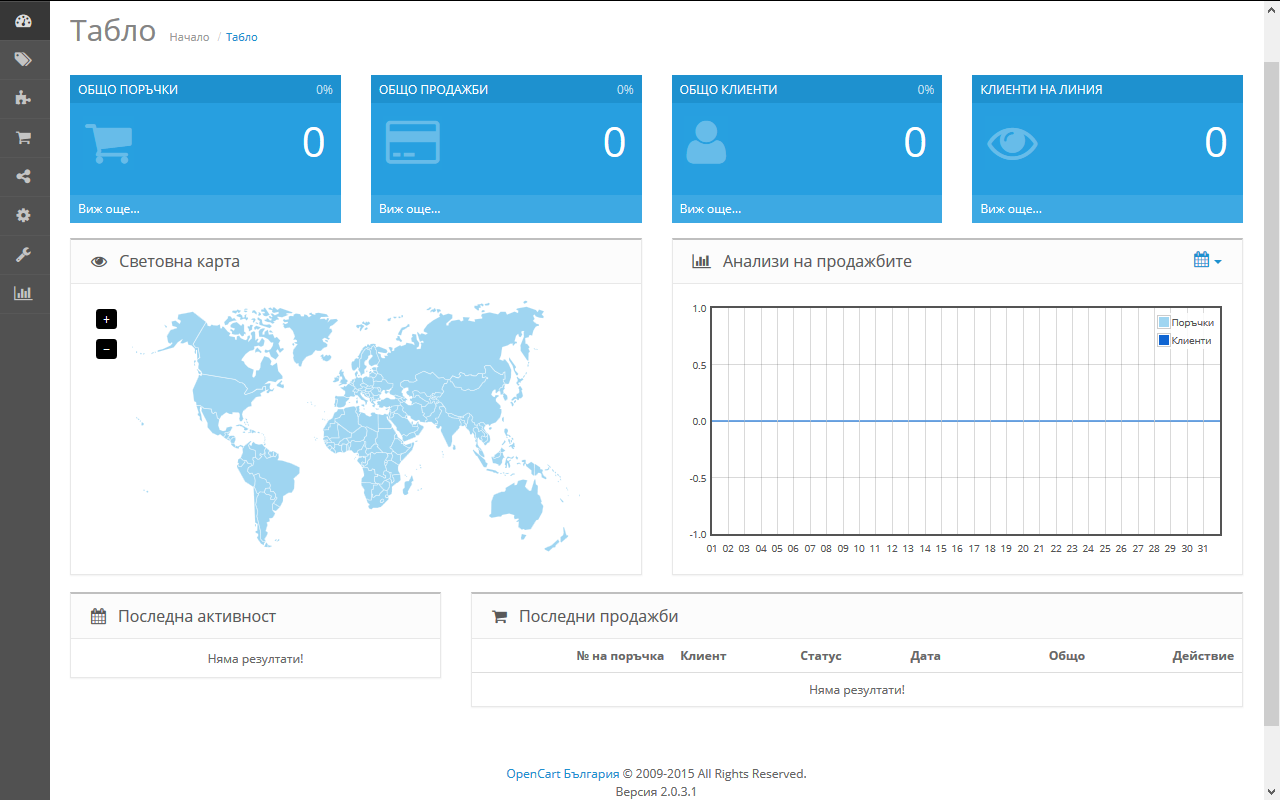1280x800 pixels.
Task: Open the Reports bar chart sidebar icon
Action: pos(24,293)
